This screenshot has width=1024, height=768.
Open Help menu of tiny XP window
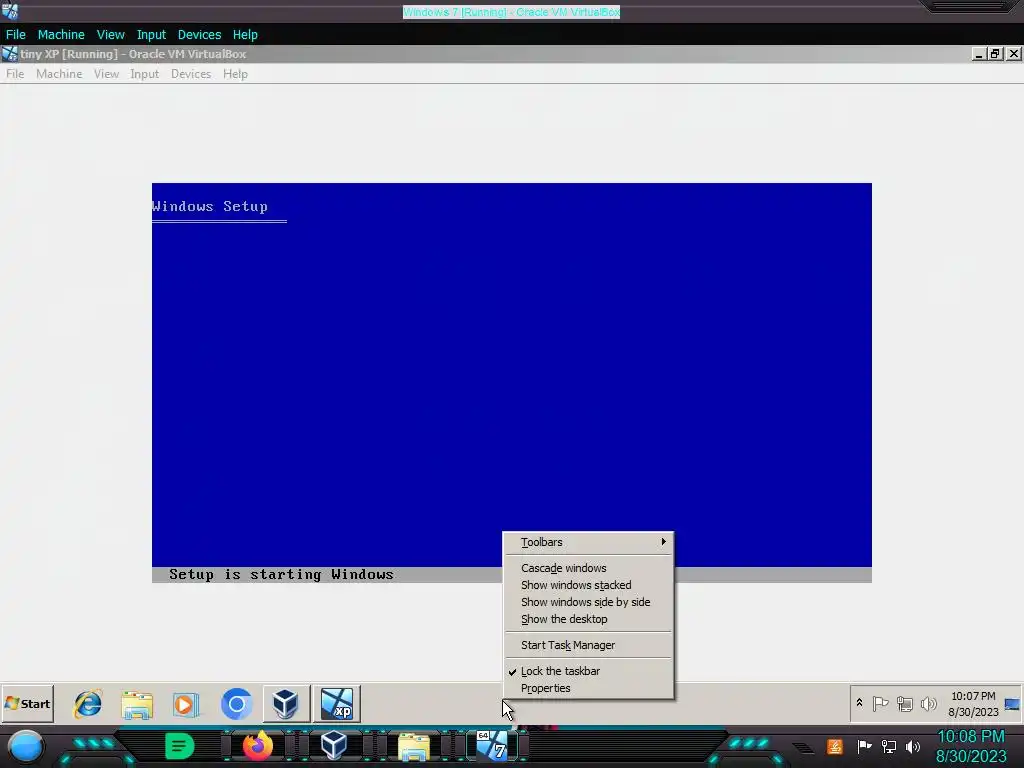tap(235, 74)
